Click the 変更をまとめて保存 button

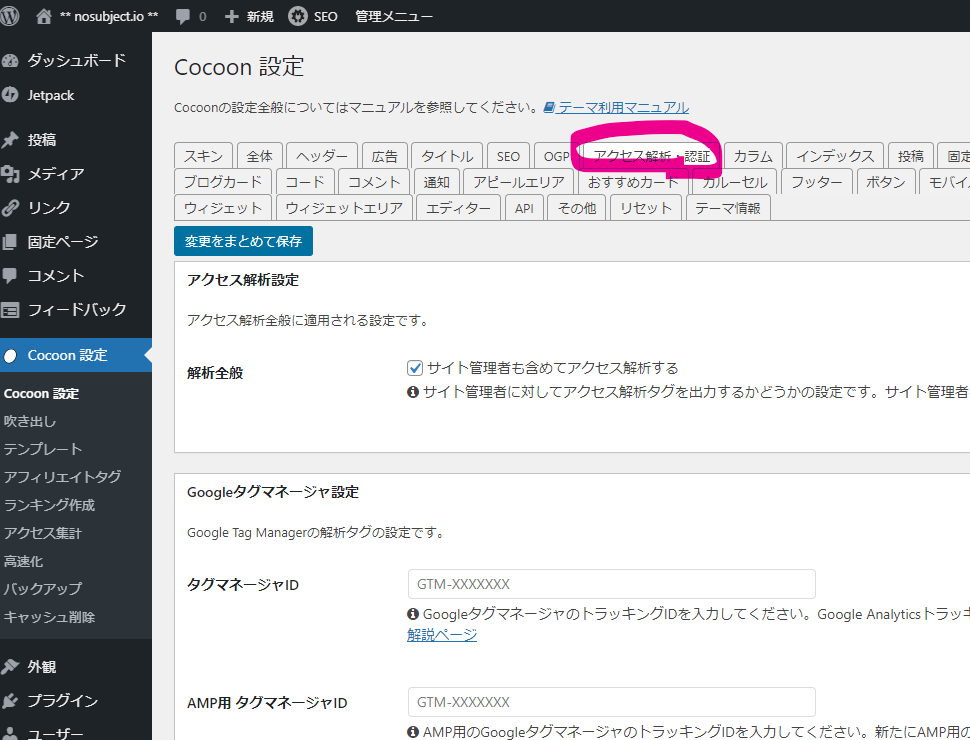(x=243, y=241)
